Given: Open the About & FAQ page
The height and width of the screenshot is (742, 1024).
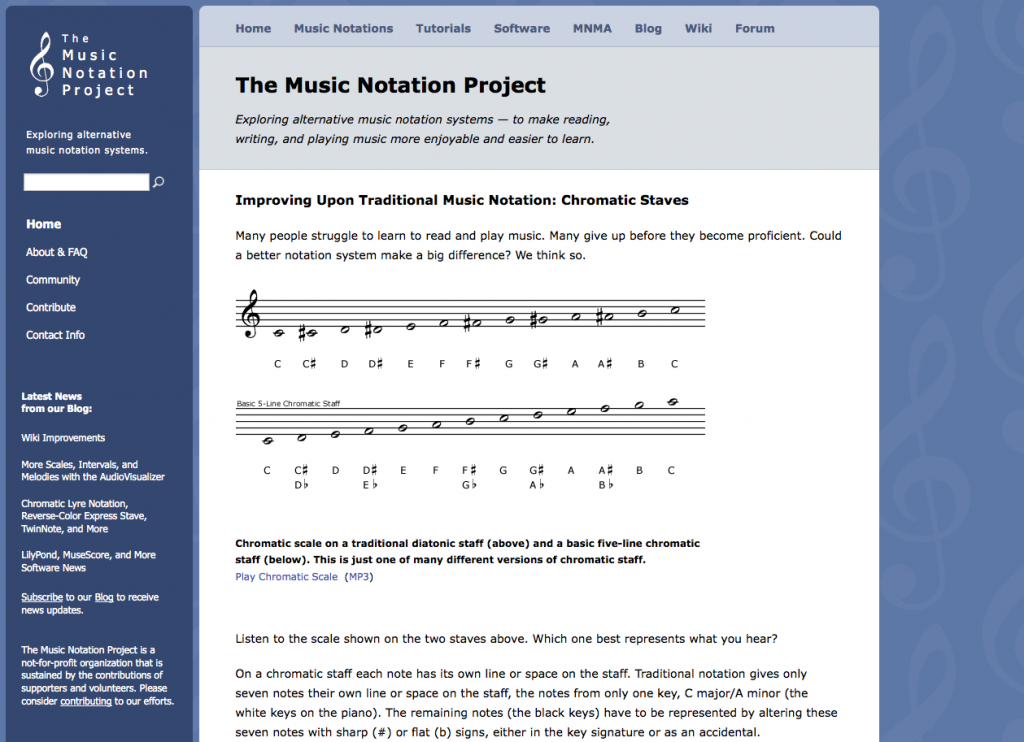Looking at the screenshot, I should click(56, 252).
